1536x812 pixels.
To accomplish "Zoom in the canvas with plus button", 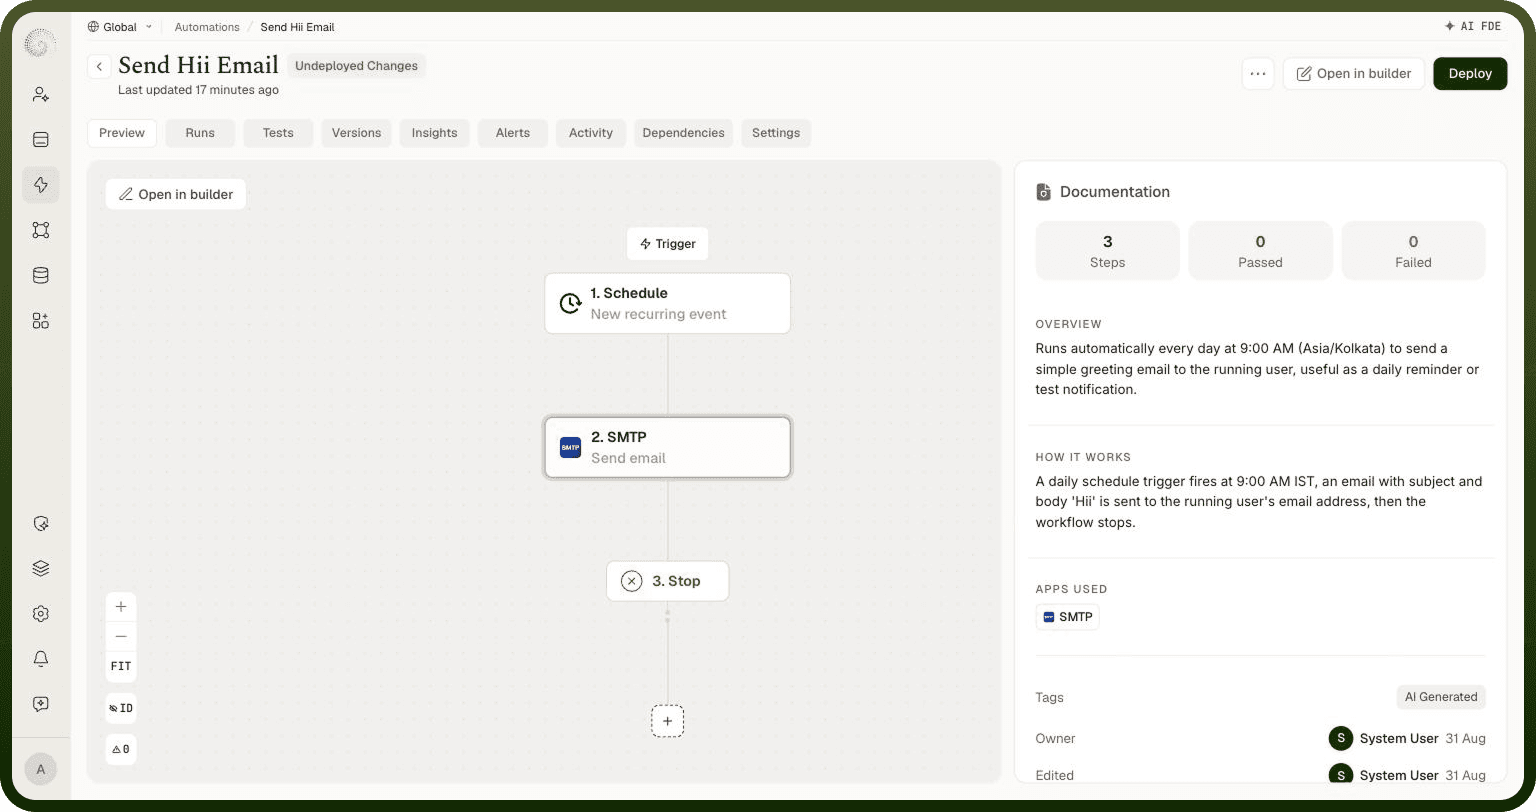I will pos(121,607).
